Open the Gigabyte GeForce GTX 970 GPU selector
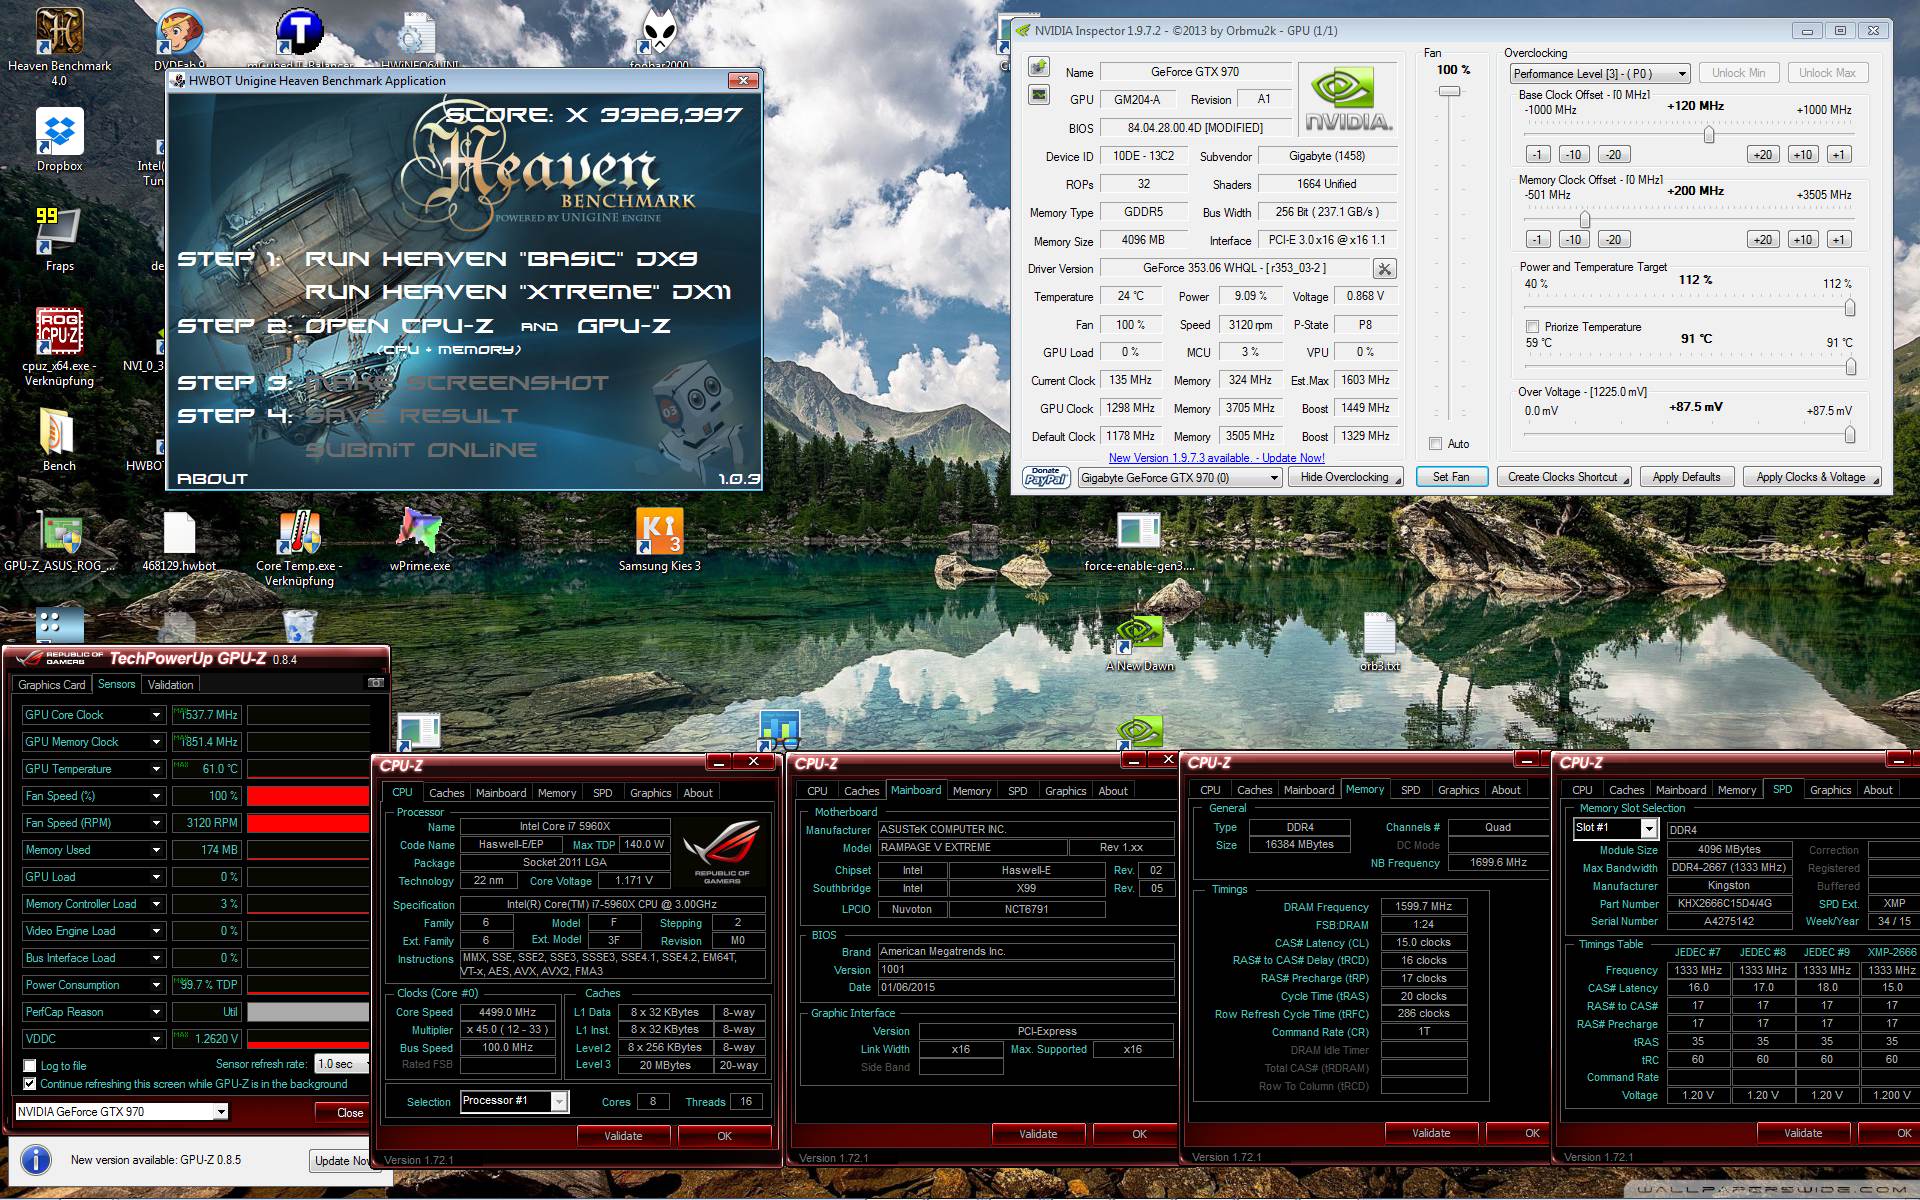This screenshot has width=1920, height=1200. (x=1180, y=478)
